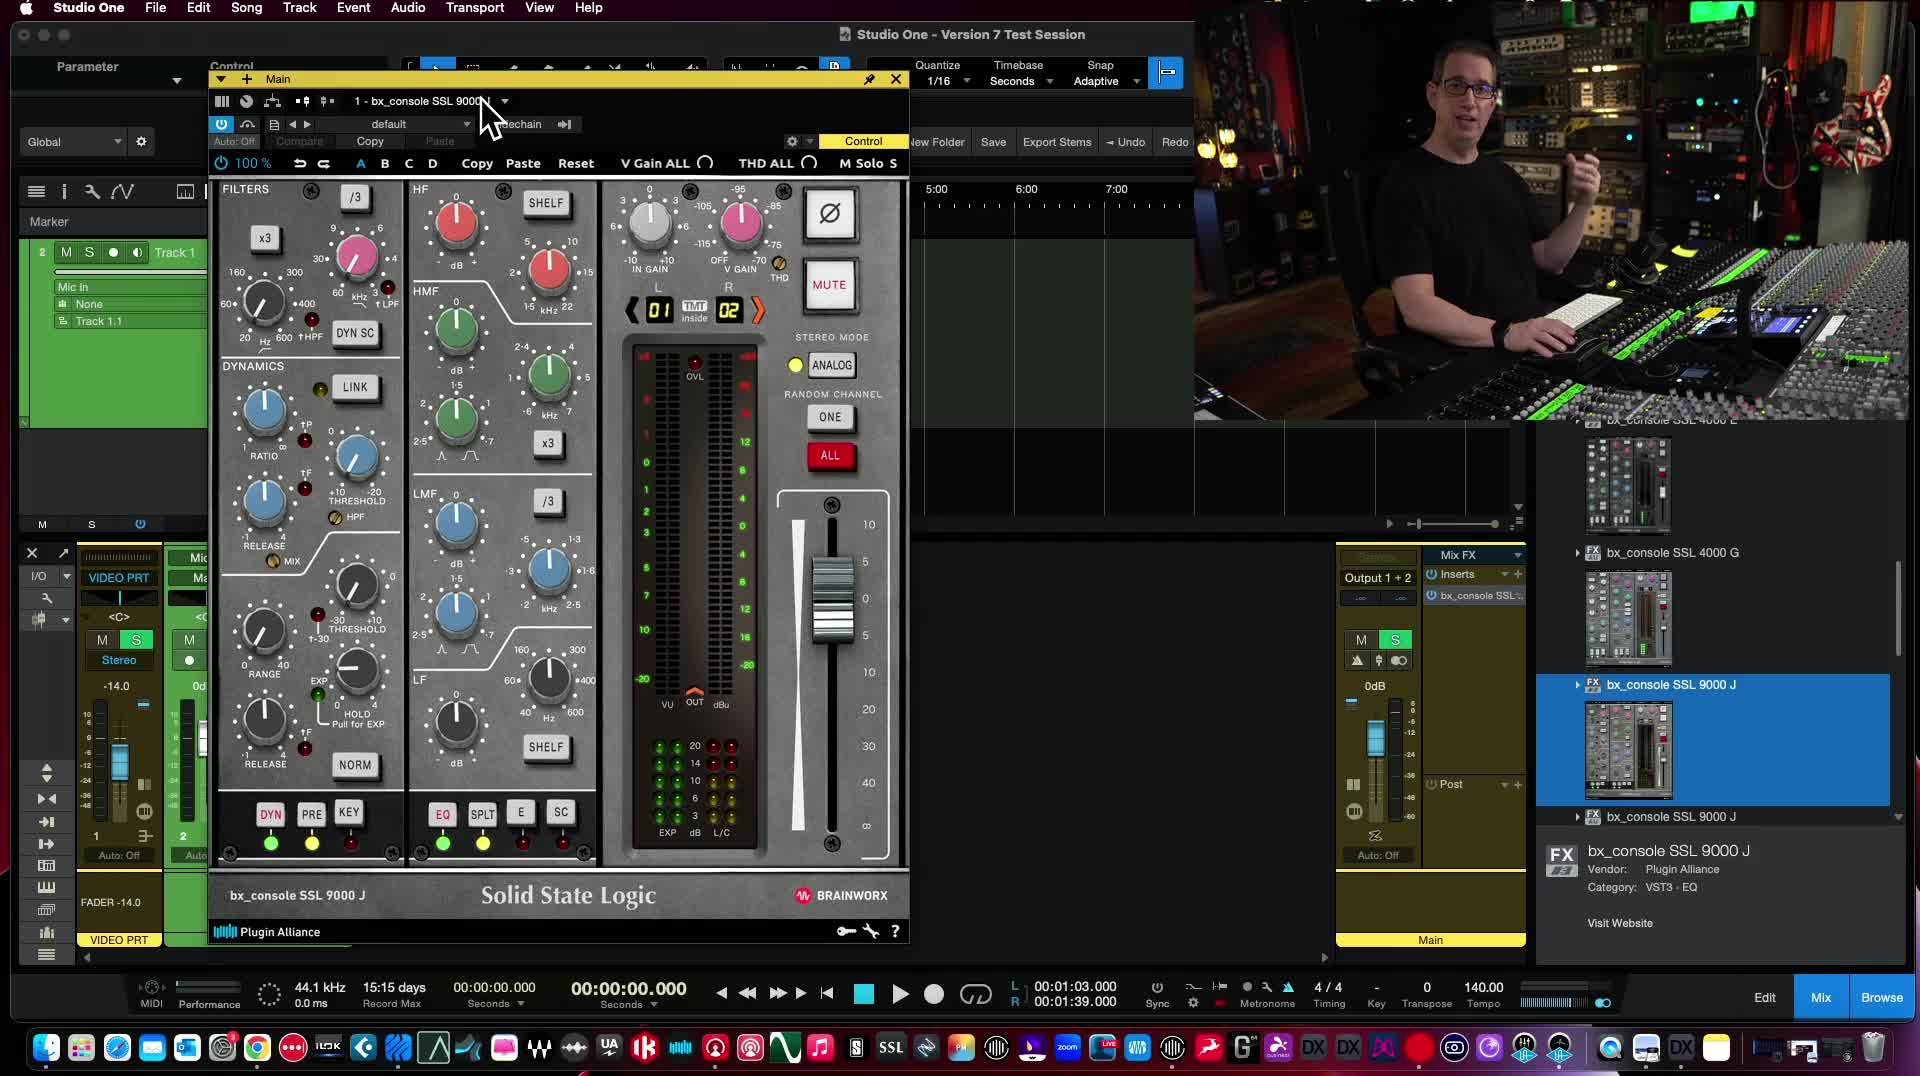Viewport: 1920px width, 1076px height.
Task: Click the Stop transport button
Action: 864,994
